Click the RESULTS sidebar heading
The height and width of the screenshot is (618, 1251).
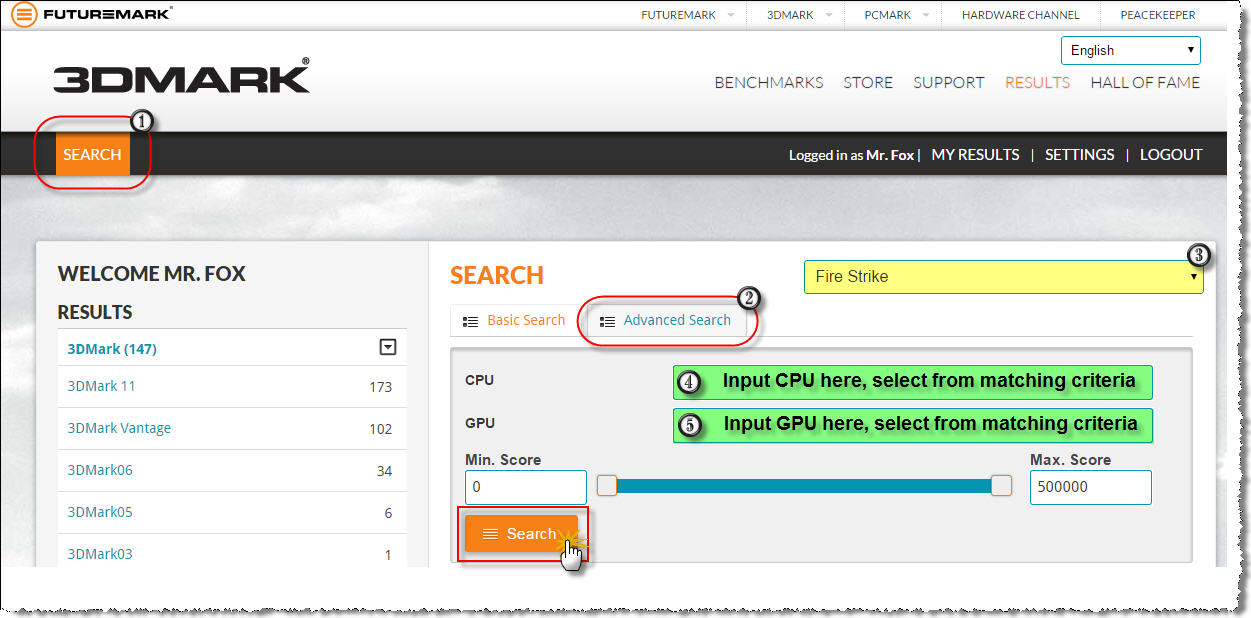click(95, 313)
